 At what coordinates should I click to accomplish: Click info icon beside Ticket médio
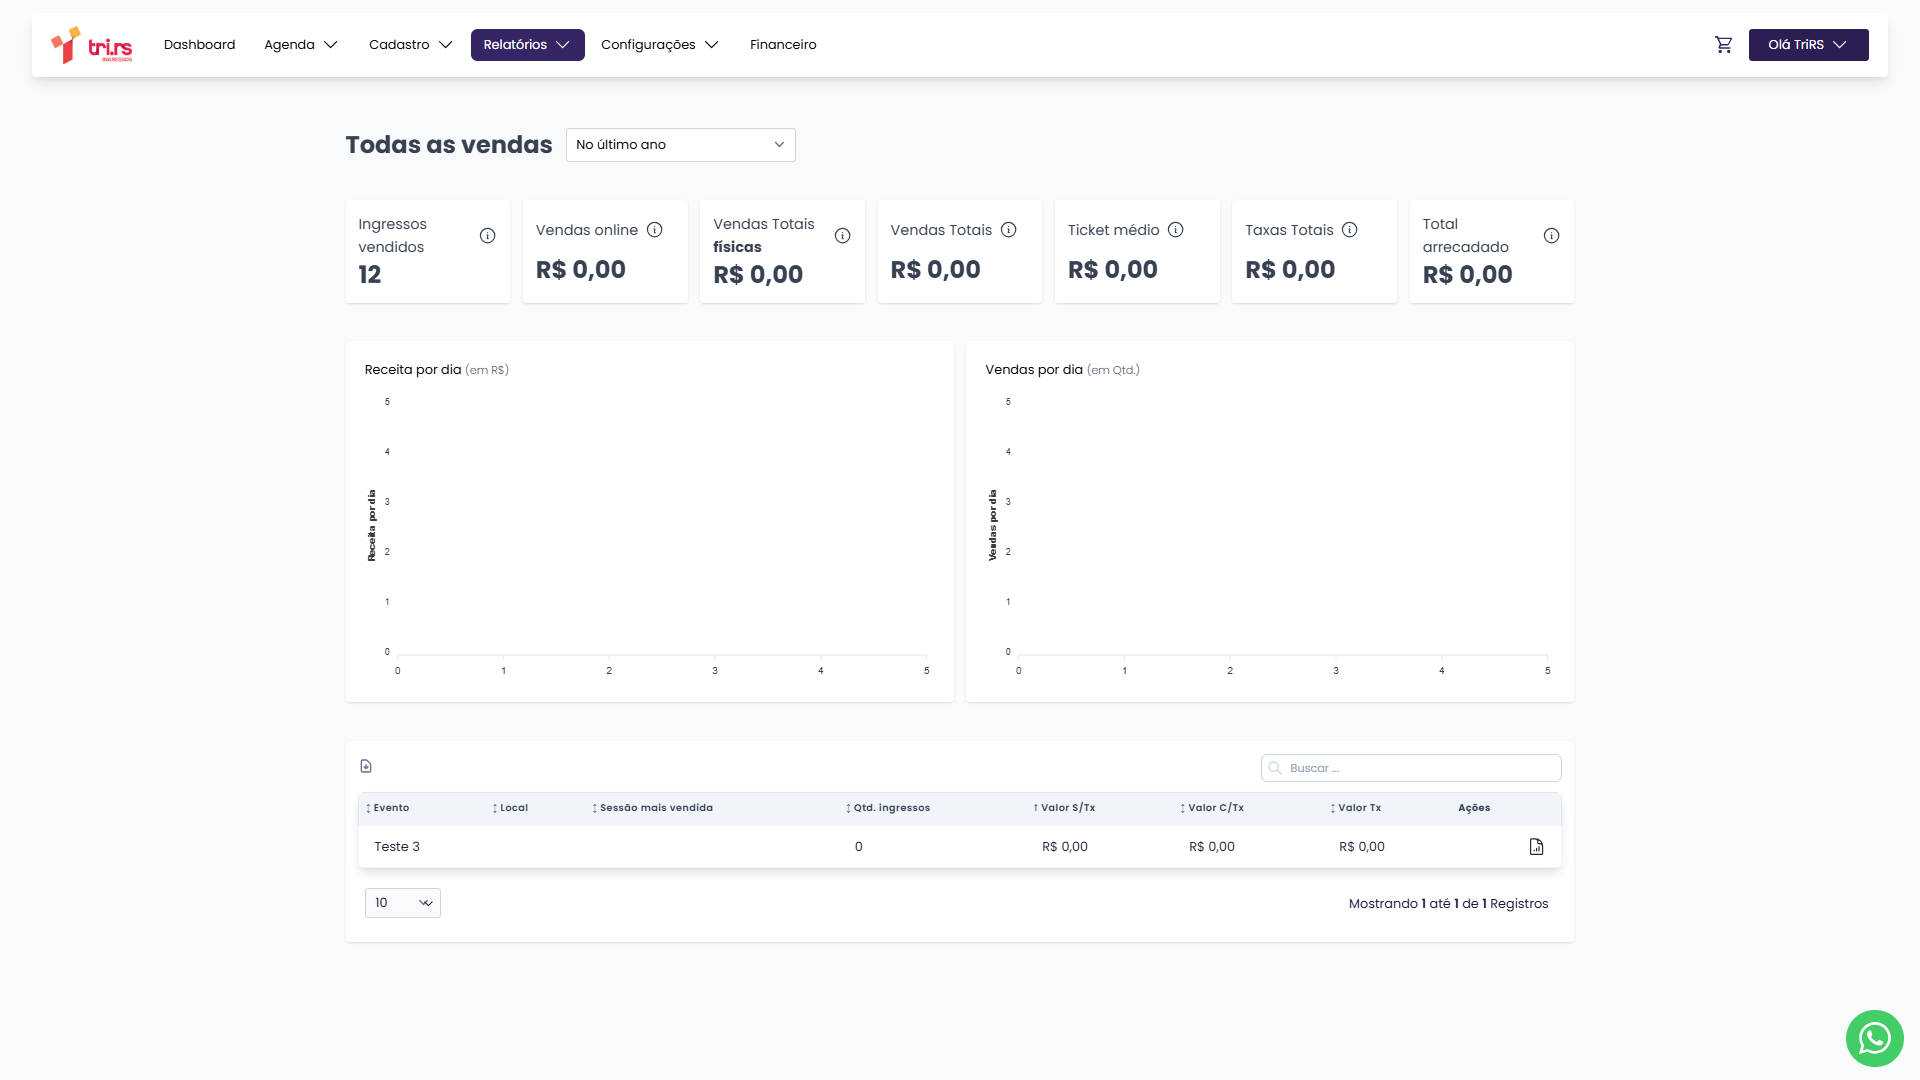pyautogui.click(x=1176, y=230)
